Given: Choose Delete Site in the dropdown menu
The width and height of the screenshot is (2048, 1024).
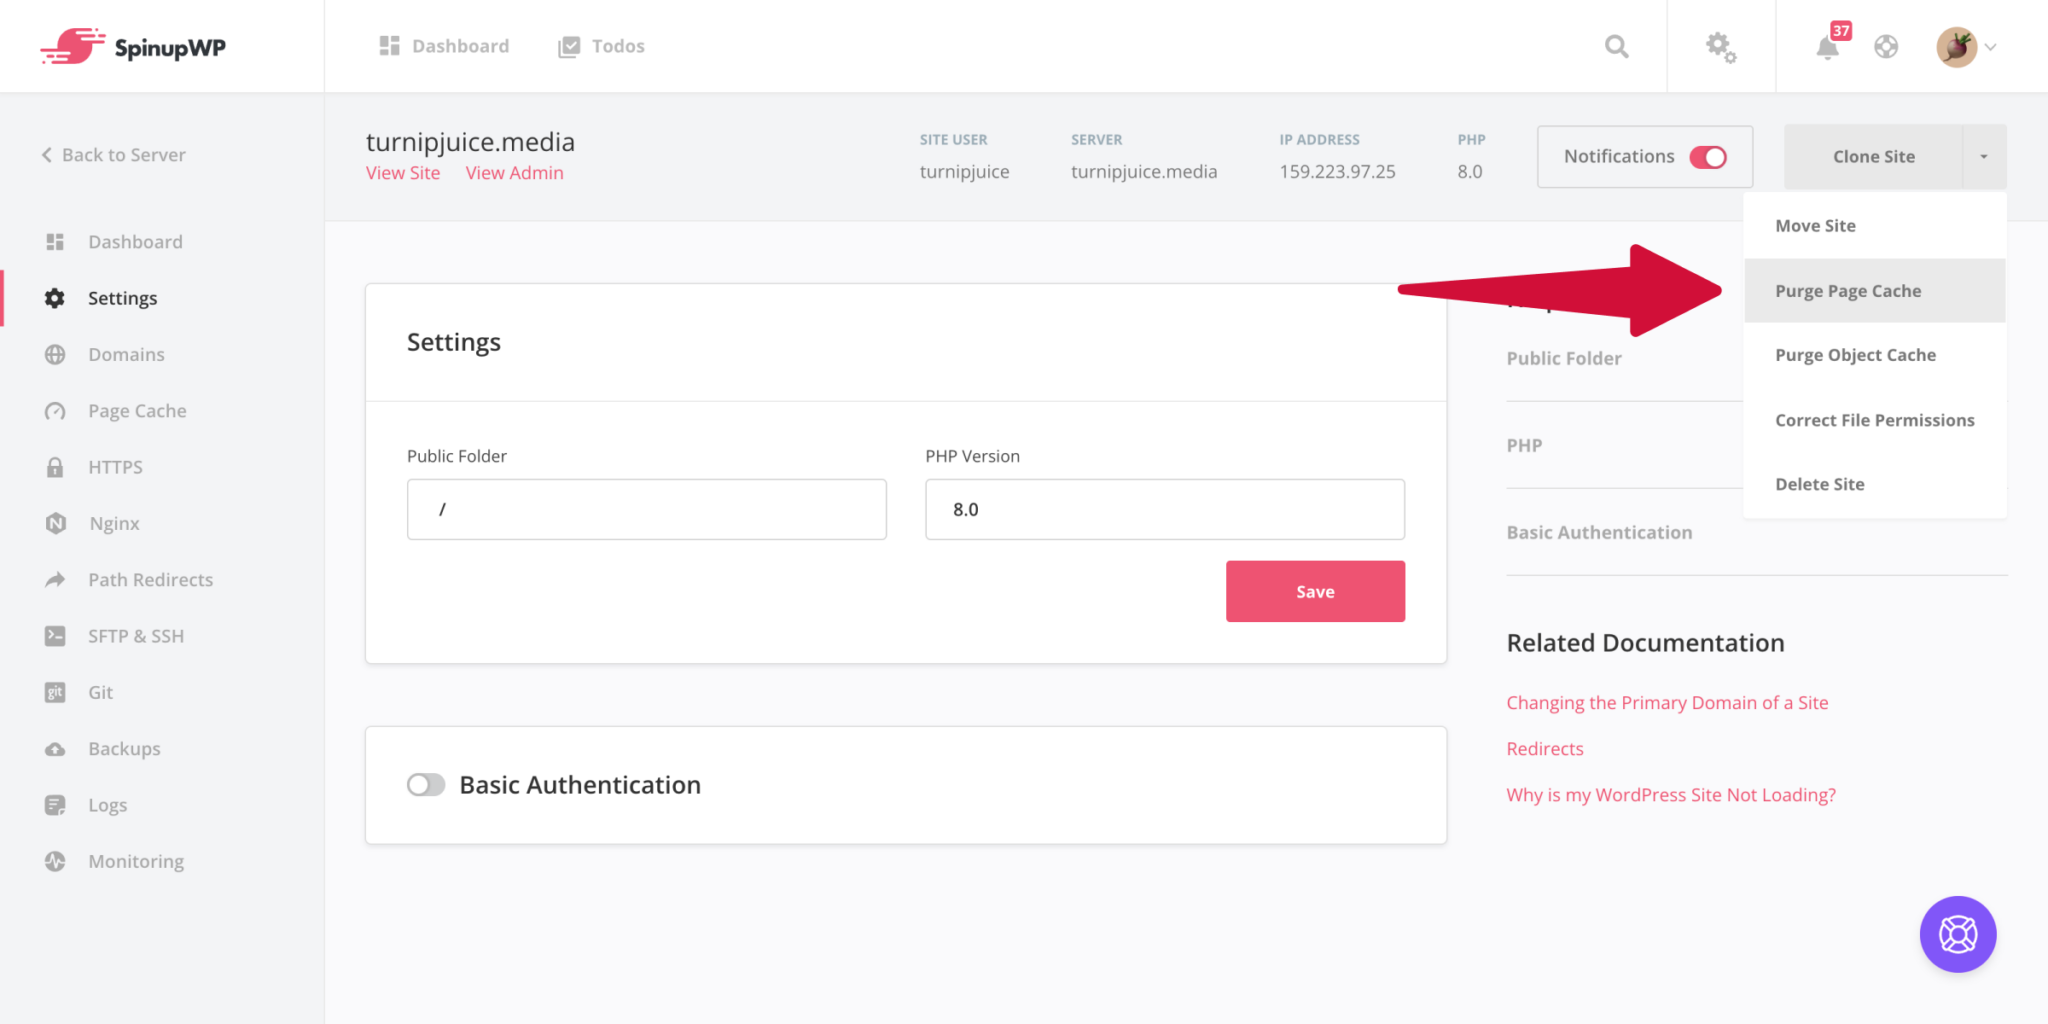Looking at the screenshot, I should [x=1819, y=484].
